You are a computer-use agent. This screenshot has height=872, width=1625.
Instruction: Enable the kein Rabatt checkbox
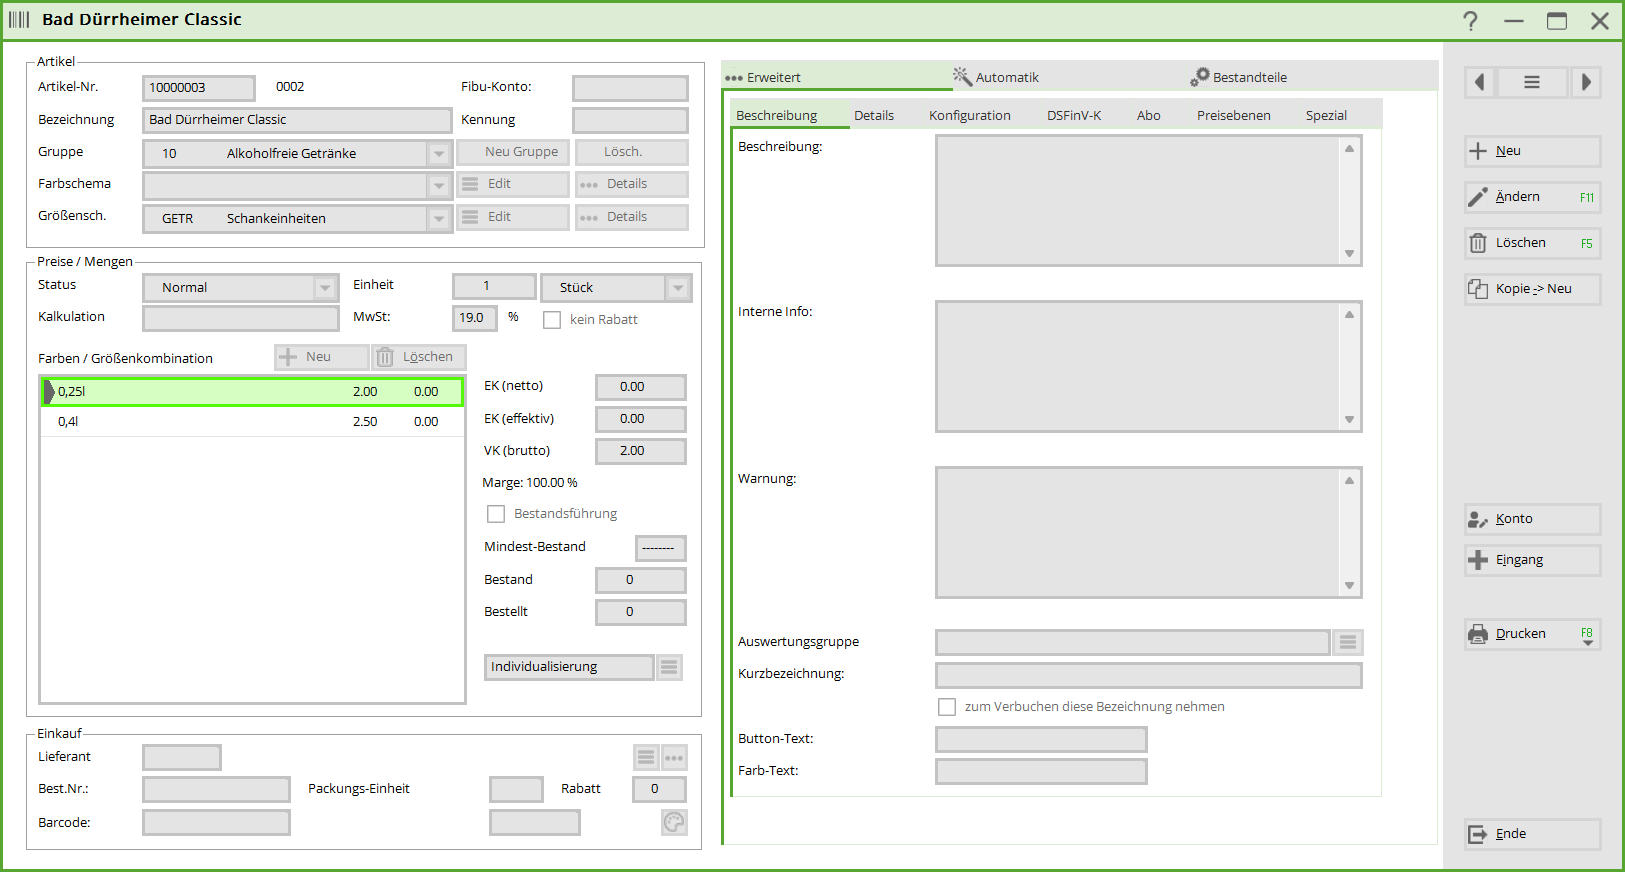point(552,320)
